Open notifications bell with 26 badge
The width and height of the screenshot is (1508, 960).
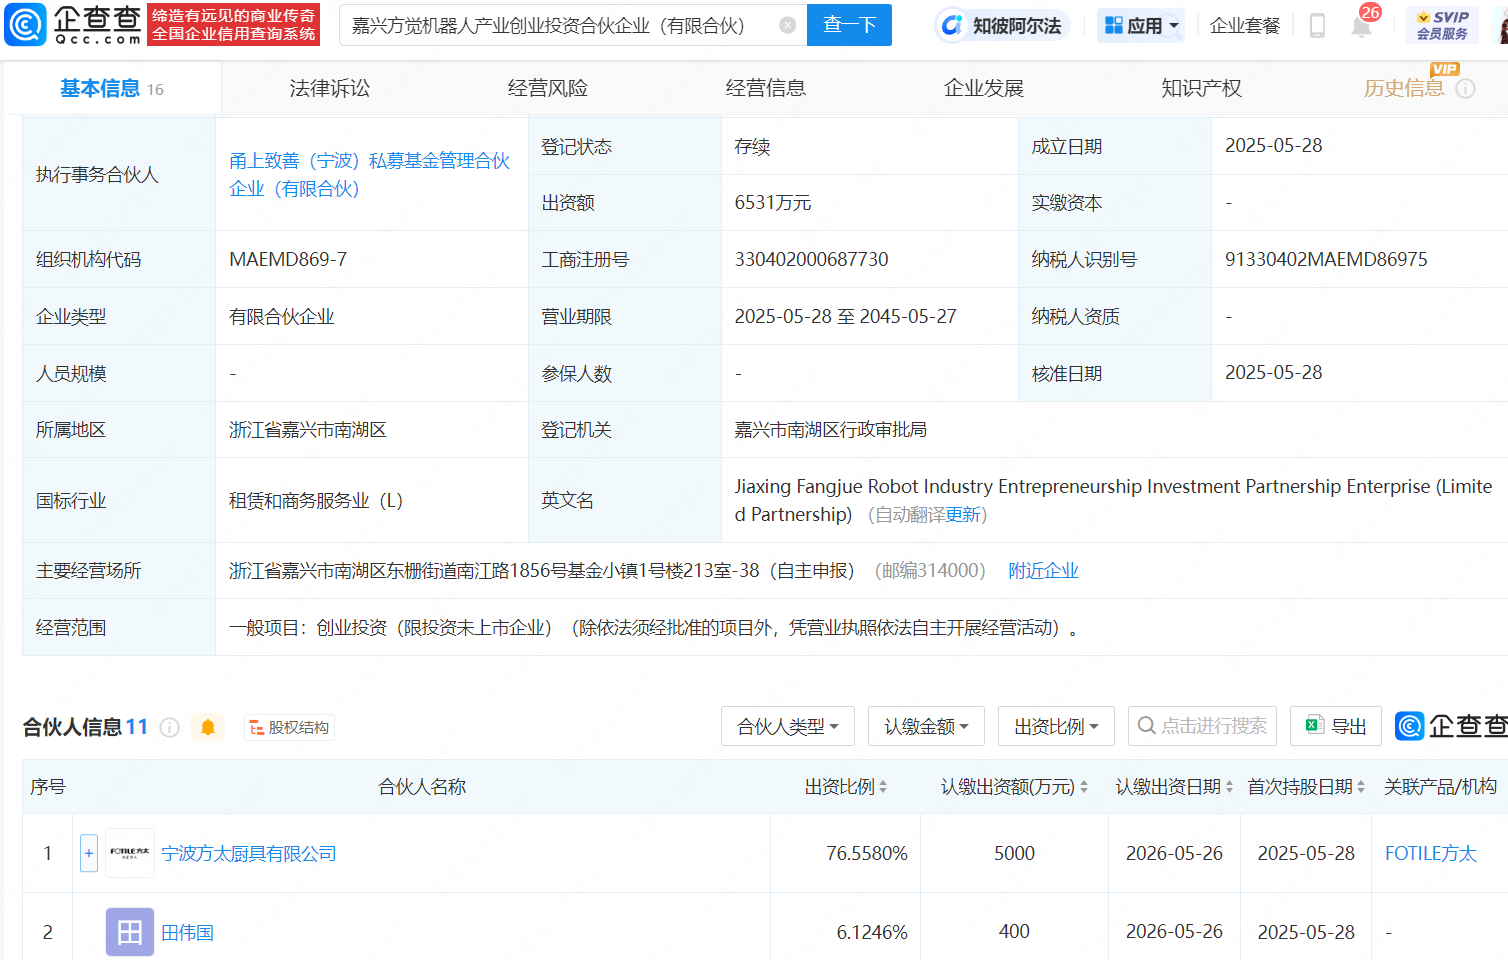(1362, 24)
